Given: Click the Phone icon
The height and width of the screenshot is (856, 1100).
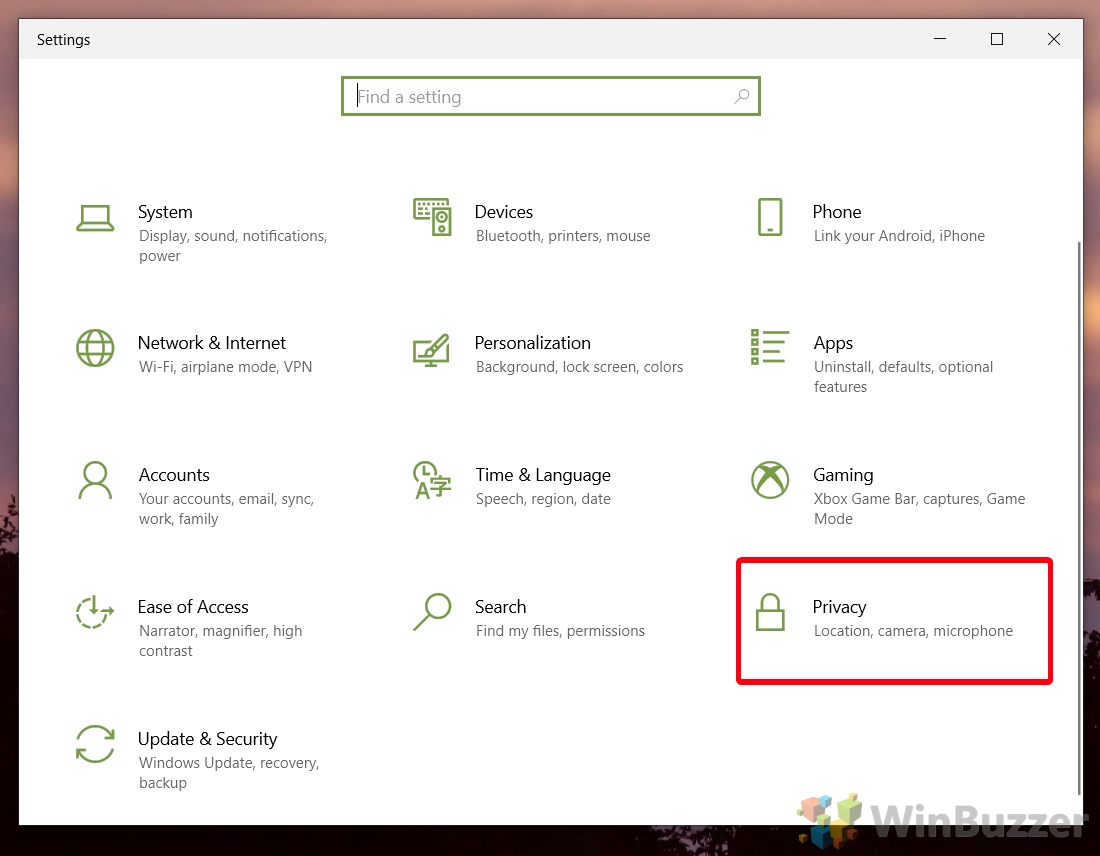Looking at the screenshot, I should click(x=770, y=217).
